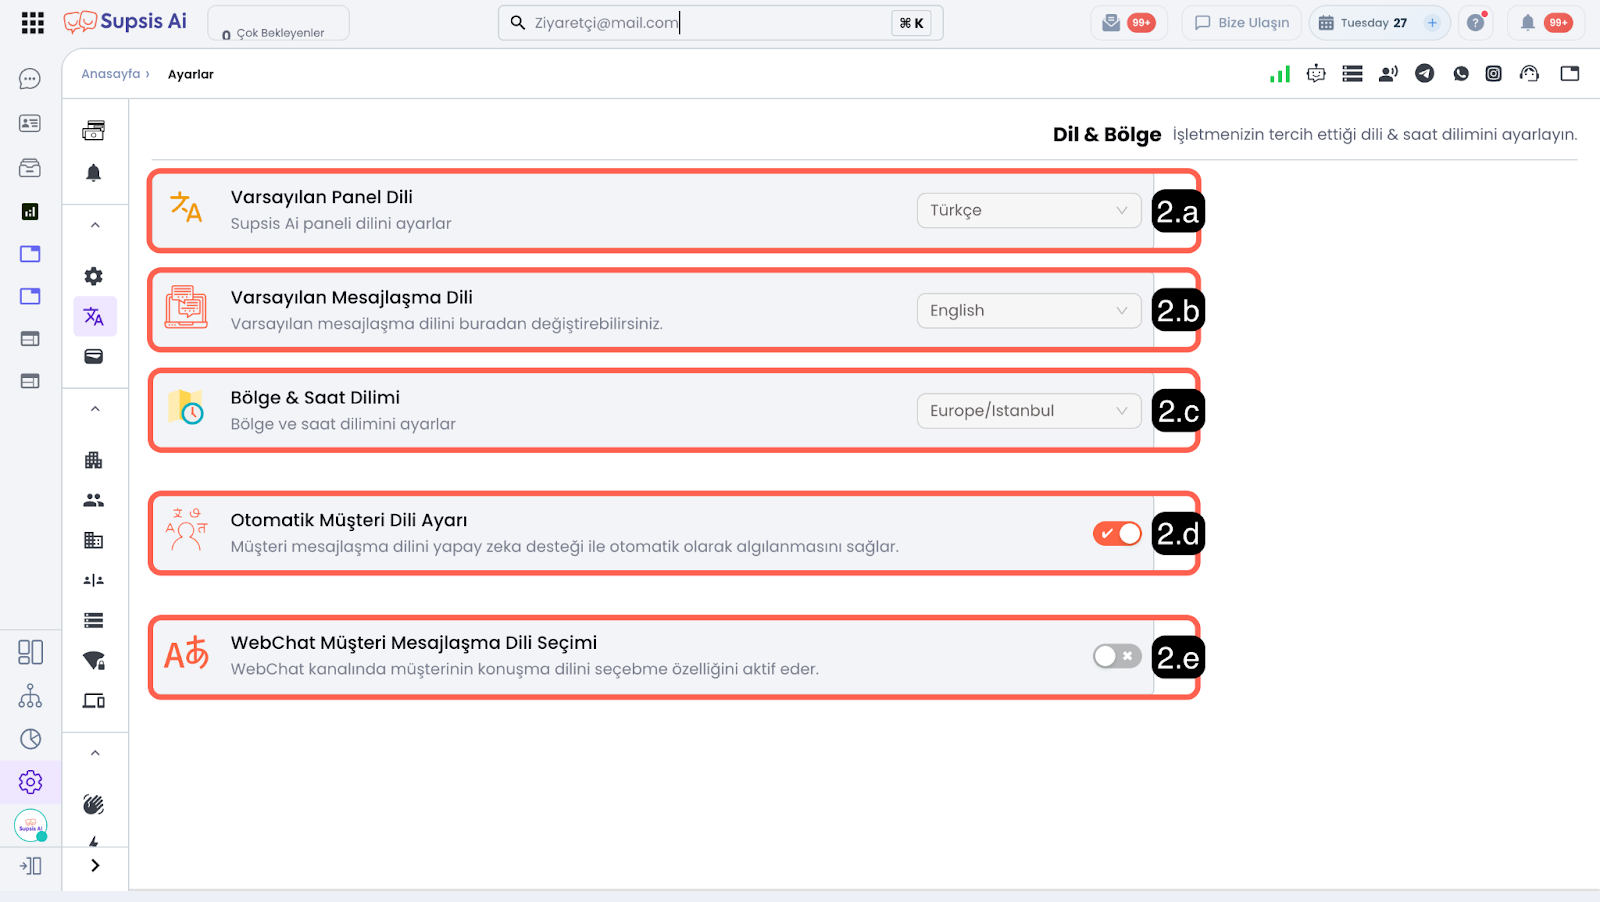
Task: Open the Türkçe panel language dropdown
Action: point(1028,210)
